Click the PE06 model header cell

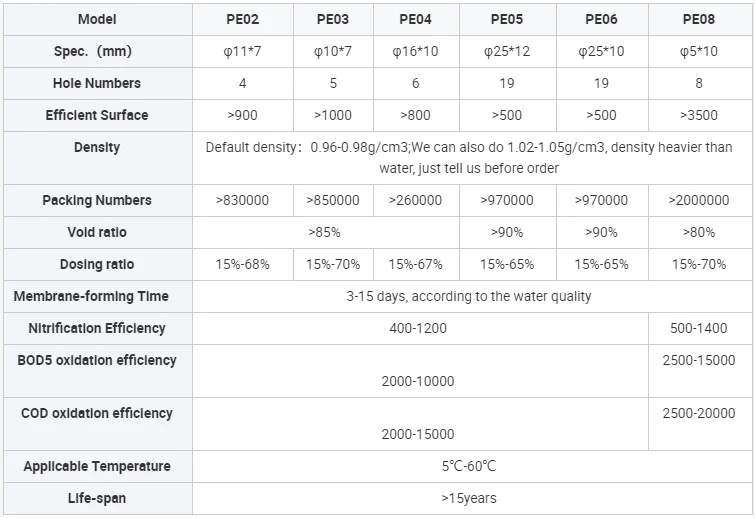(x=601, y=19)
